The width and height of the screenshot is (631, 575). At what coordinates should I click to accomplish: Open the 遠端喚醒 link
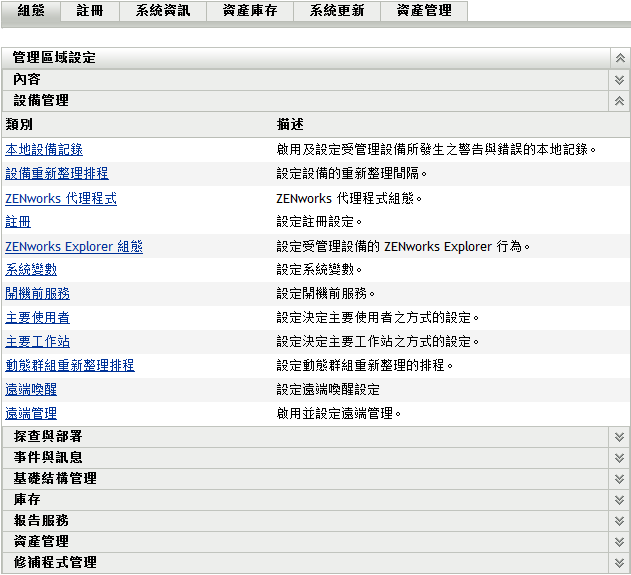[31, 390]
